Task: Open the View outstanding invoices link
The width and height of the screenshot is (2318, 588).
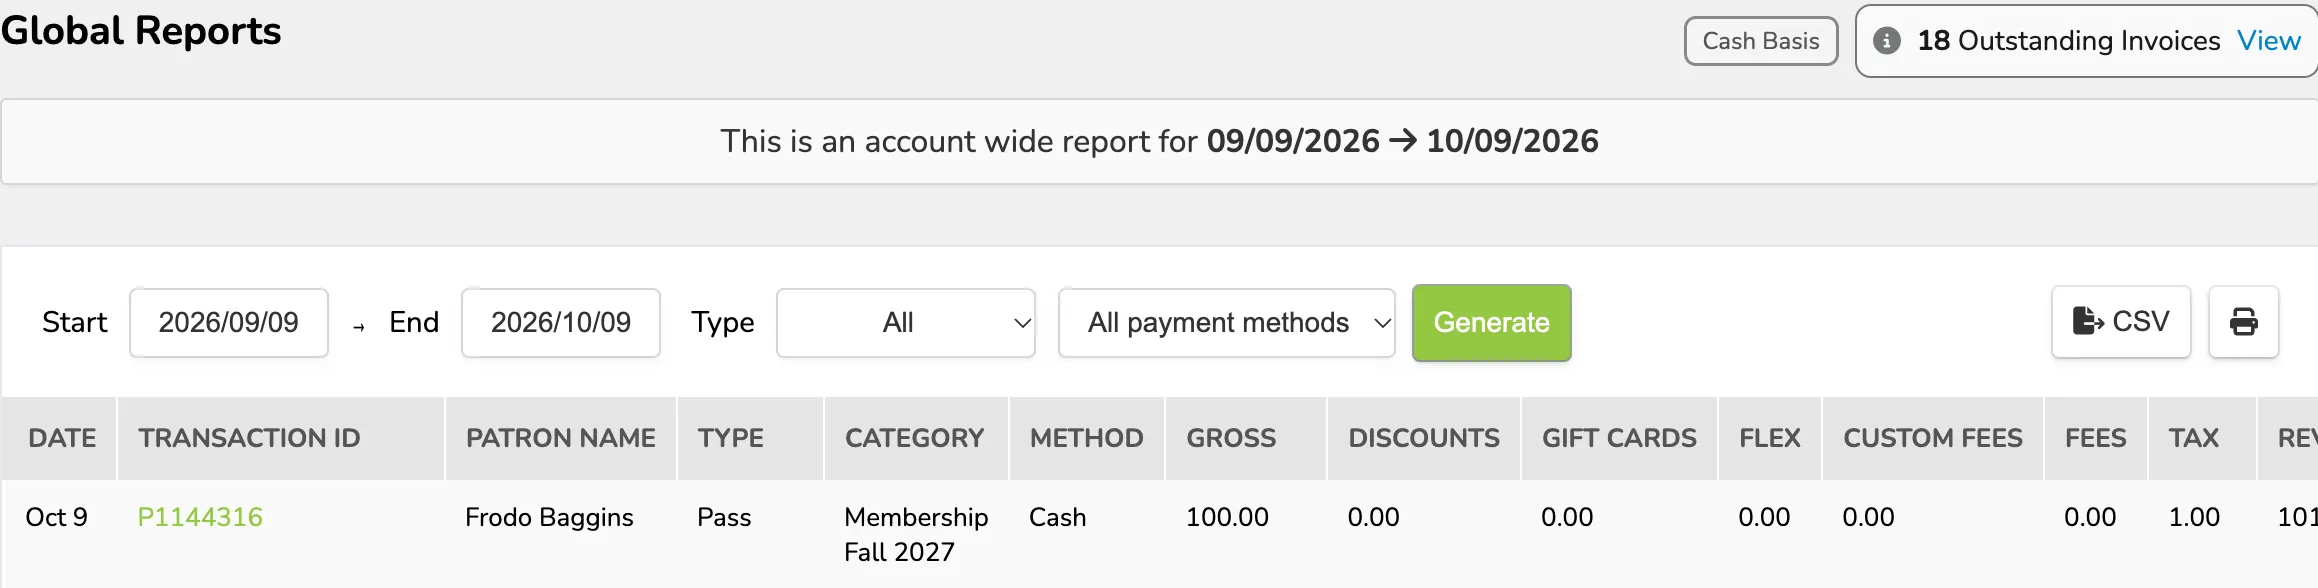Action: tap(2268, 41)
